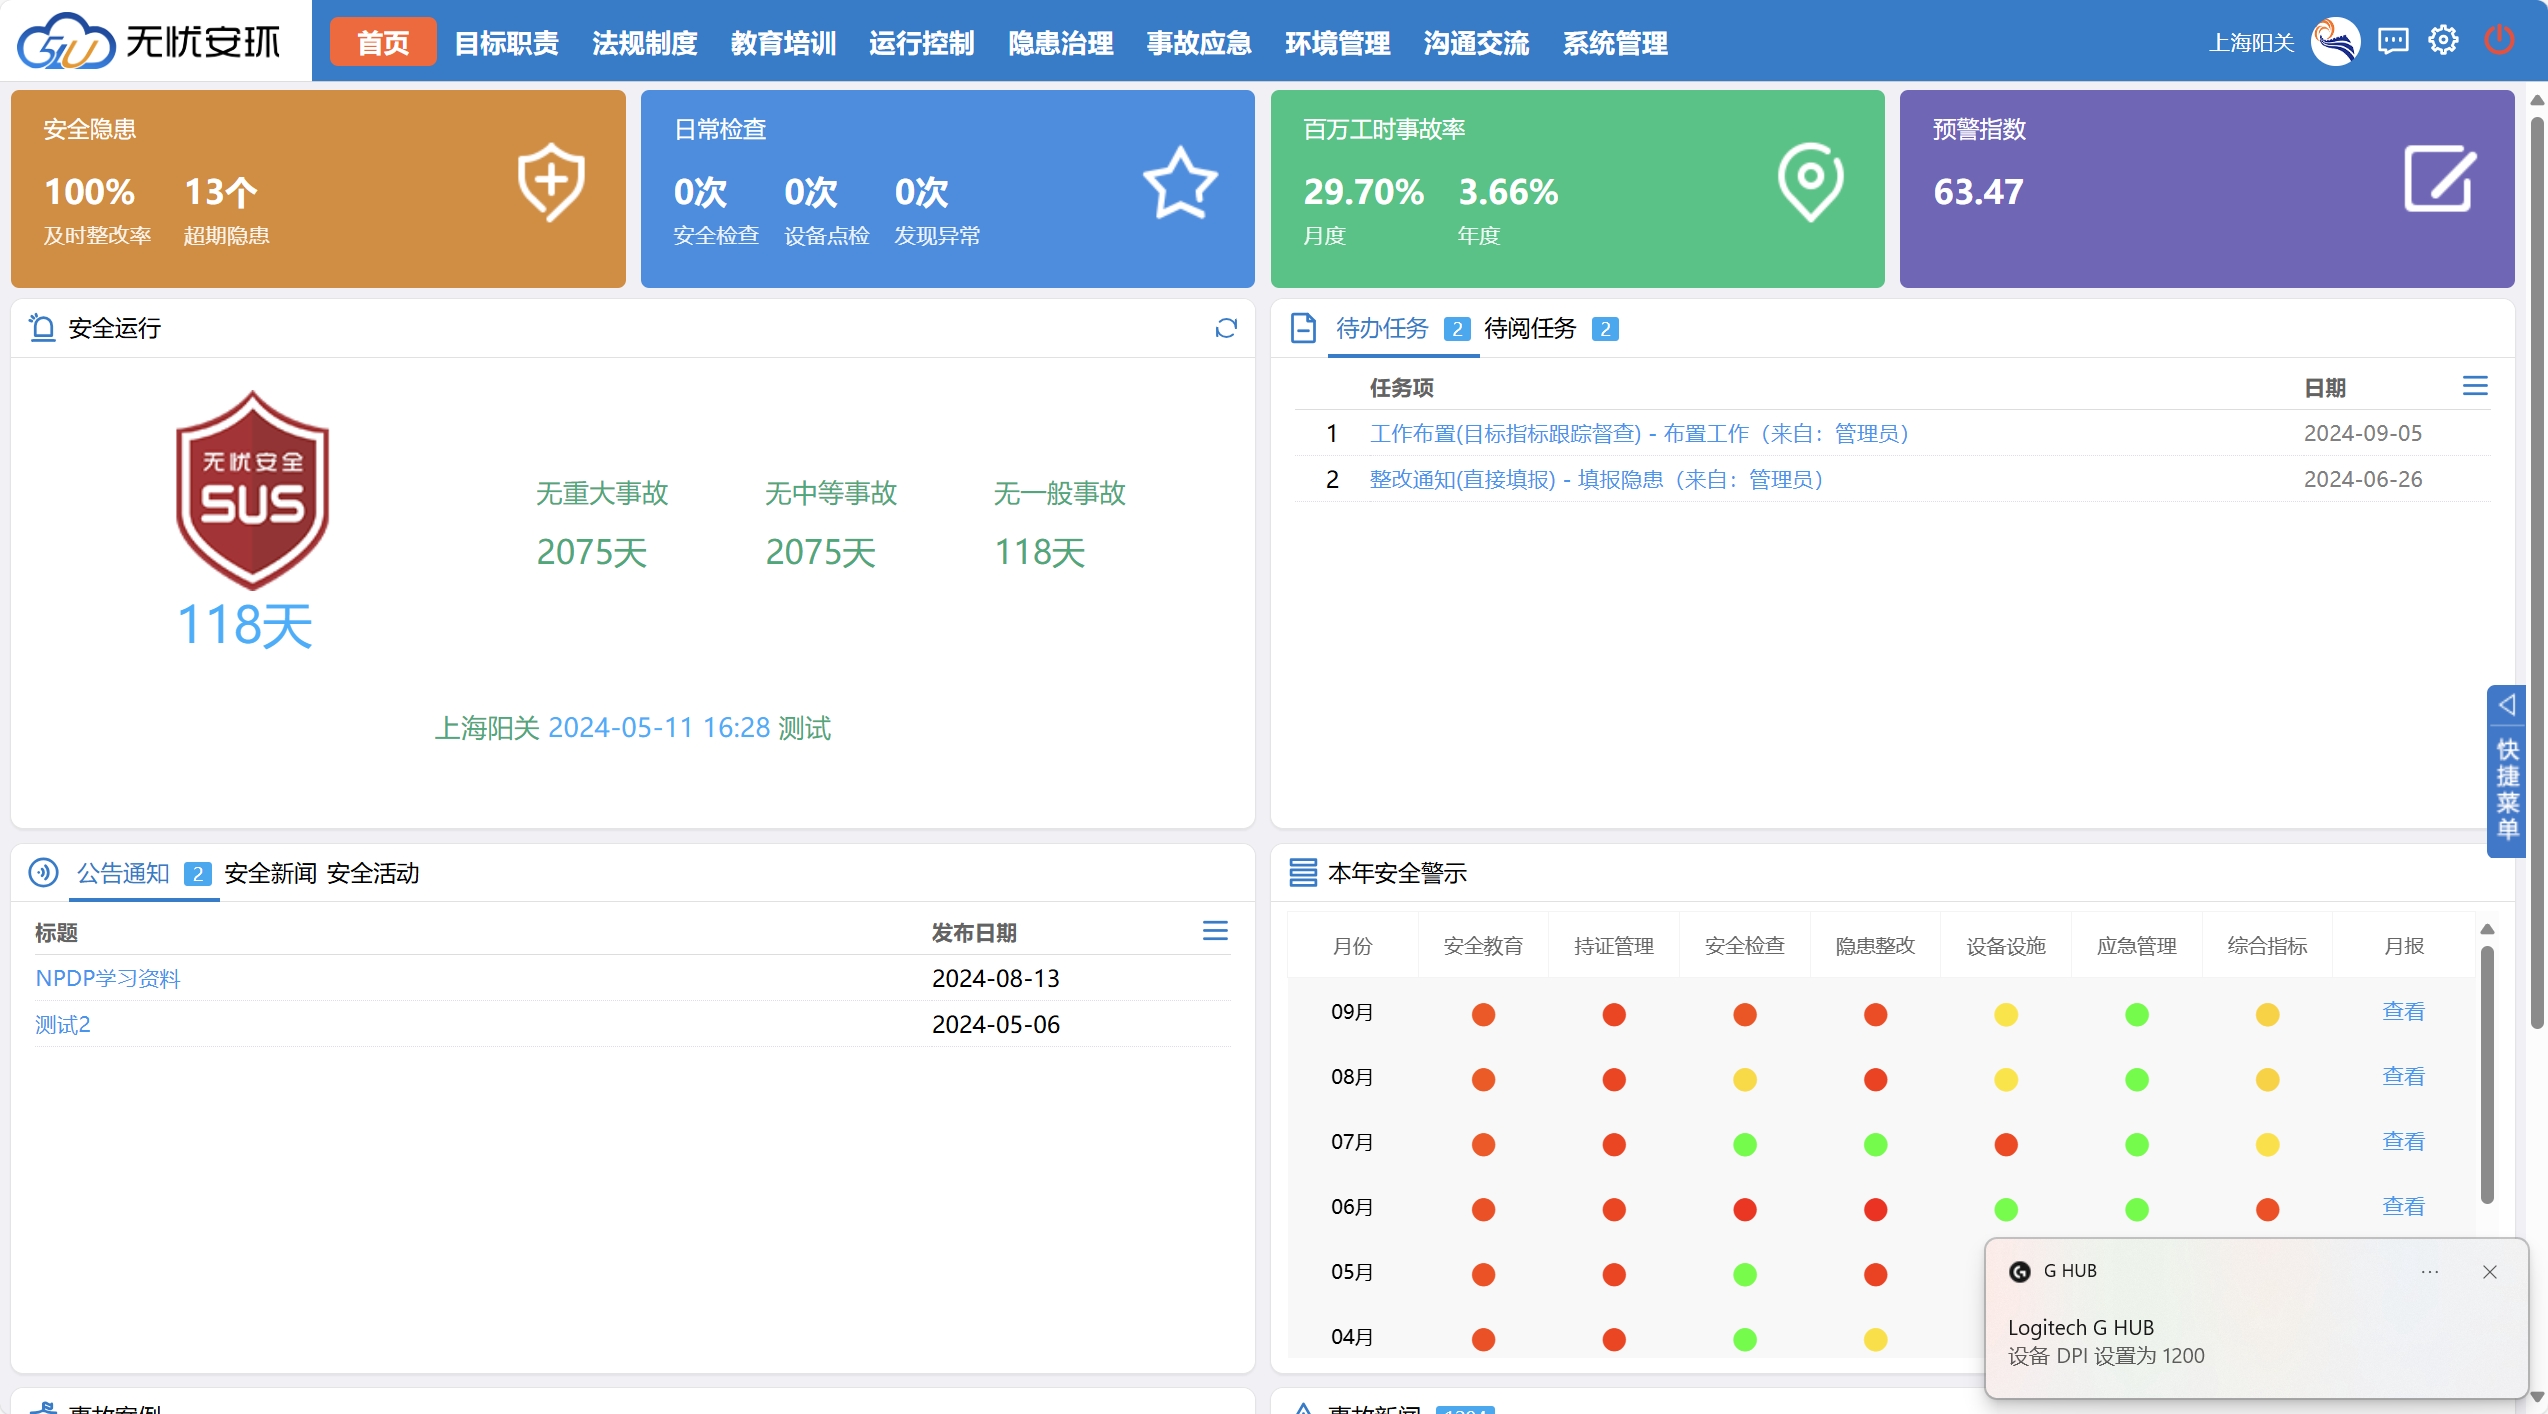Open the list menu icon in 公告通知 panel
This screenshot has width=2548, height=1414.
(1215, 931)
